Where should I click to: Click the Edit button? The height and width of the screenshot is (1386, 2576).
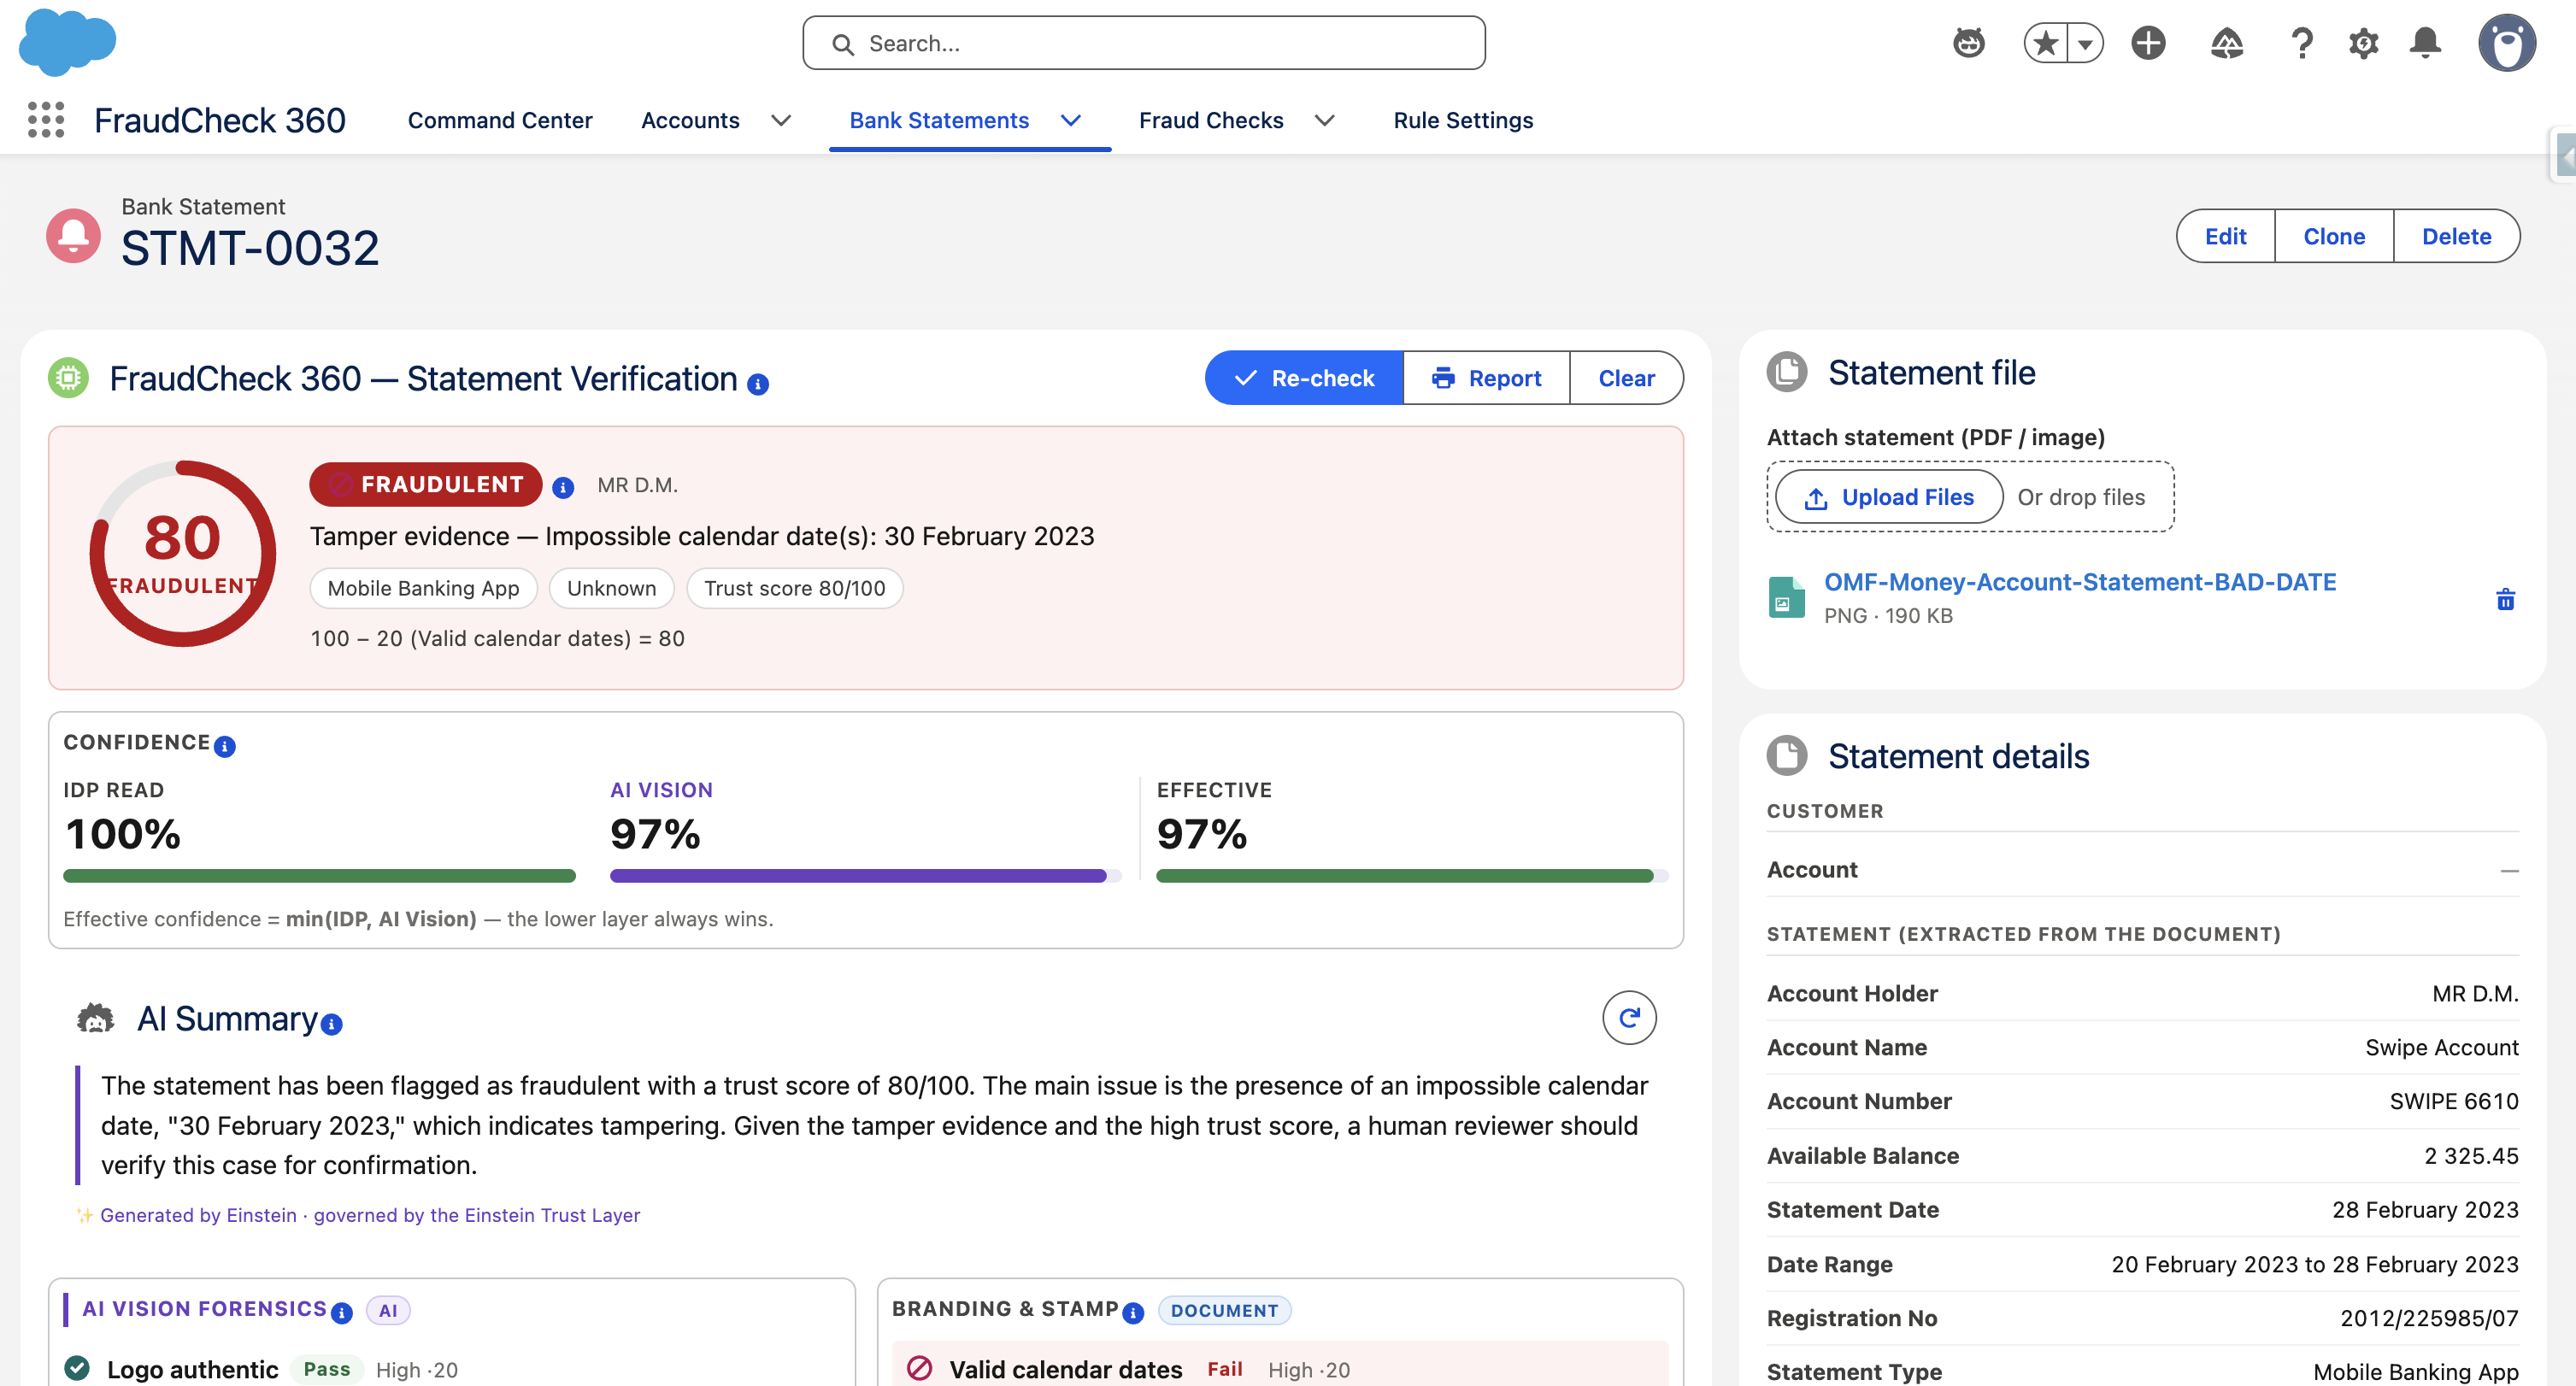click(2225, 236)
